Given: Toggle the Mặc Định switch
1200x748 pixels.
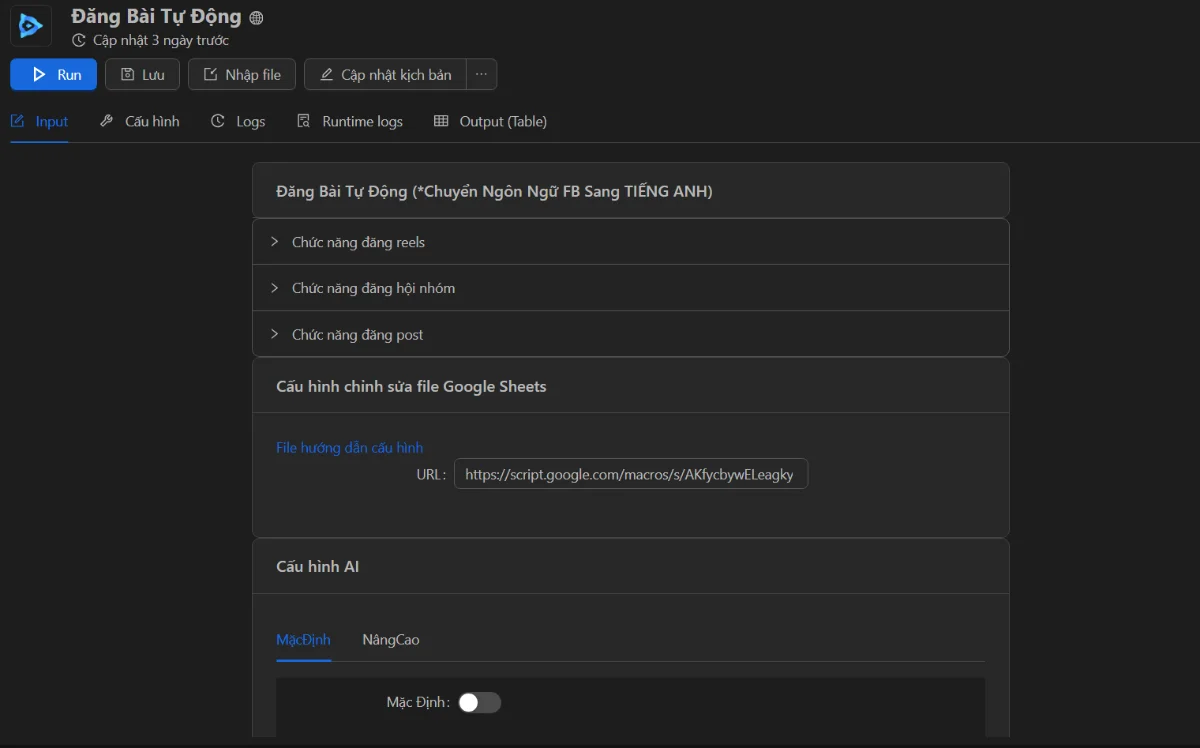Looking at the screenshot, I should coord(479,703).
